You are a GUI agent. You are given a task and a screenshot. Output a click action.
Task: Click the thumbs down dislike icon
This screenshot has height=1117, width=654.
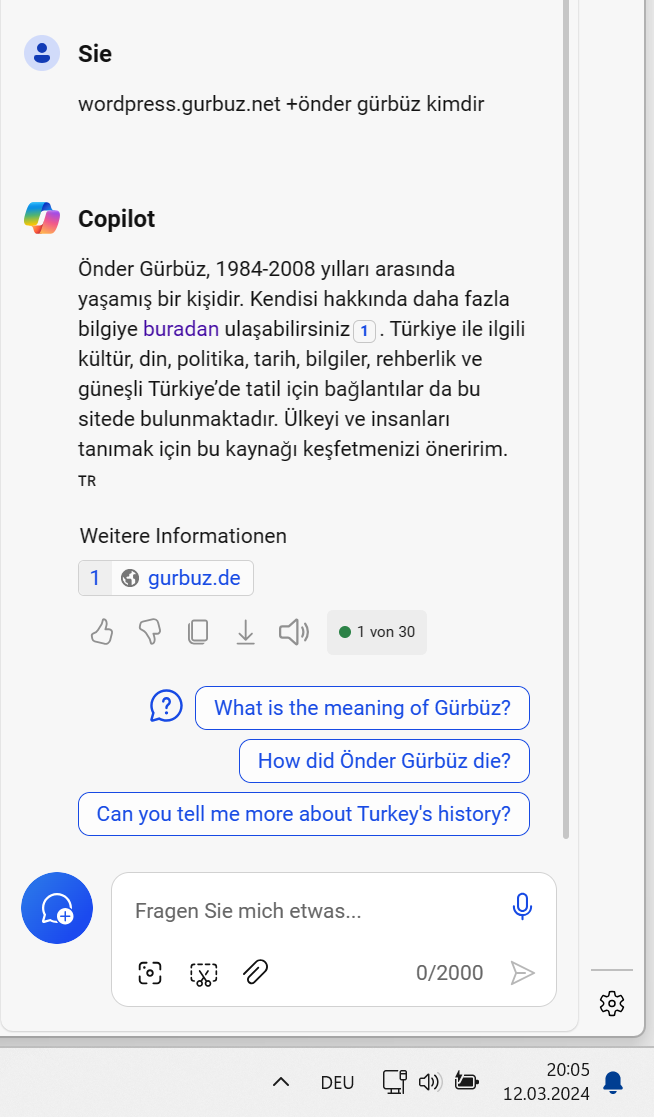coord(150,632)
